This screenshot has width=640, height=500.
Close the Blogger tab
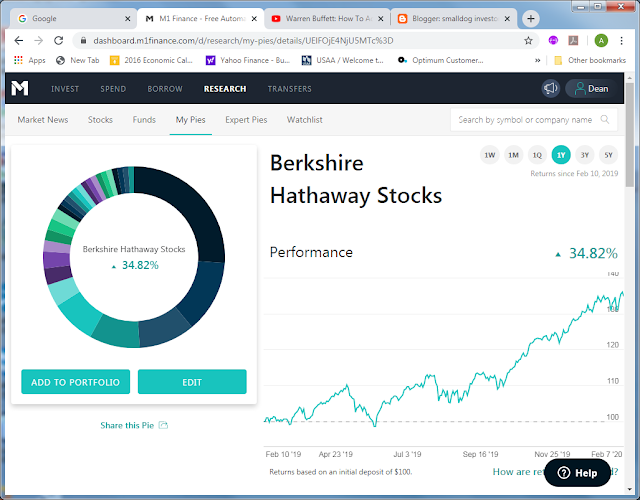[x=507, y=19]
